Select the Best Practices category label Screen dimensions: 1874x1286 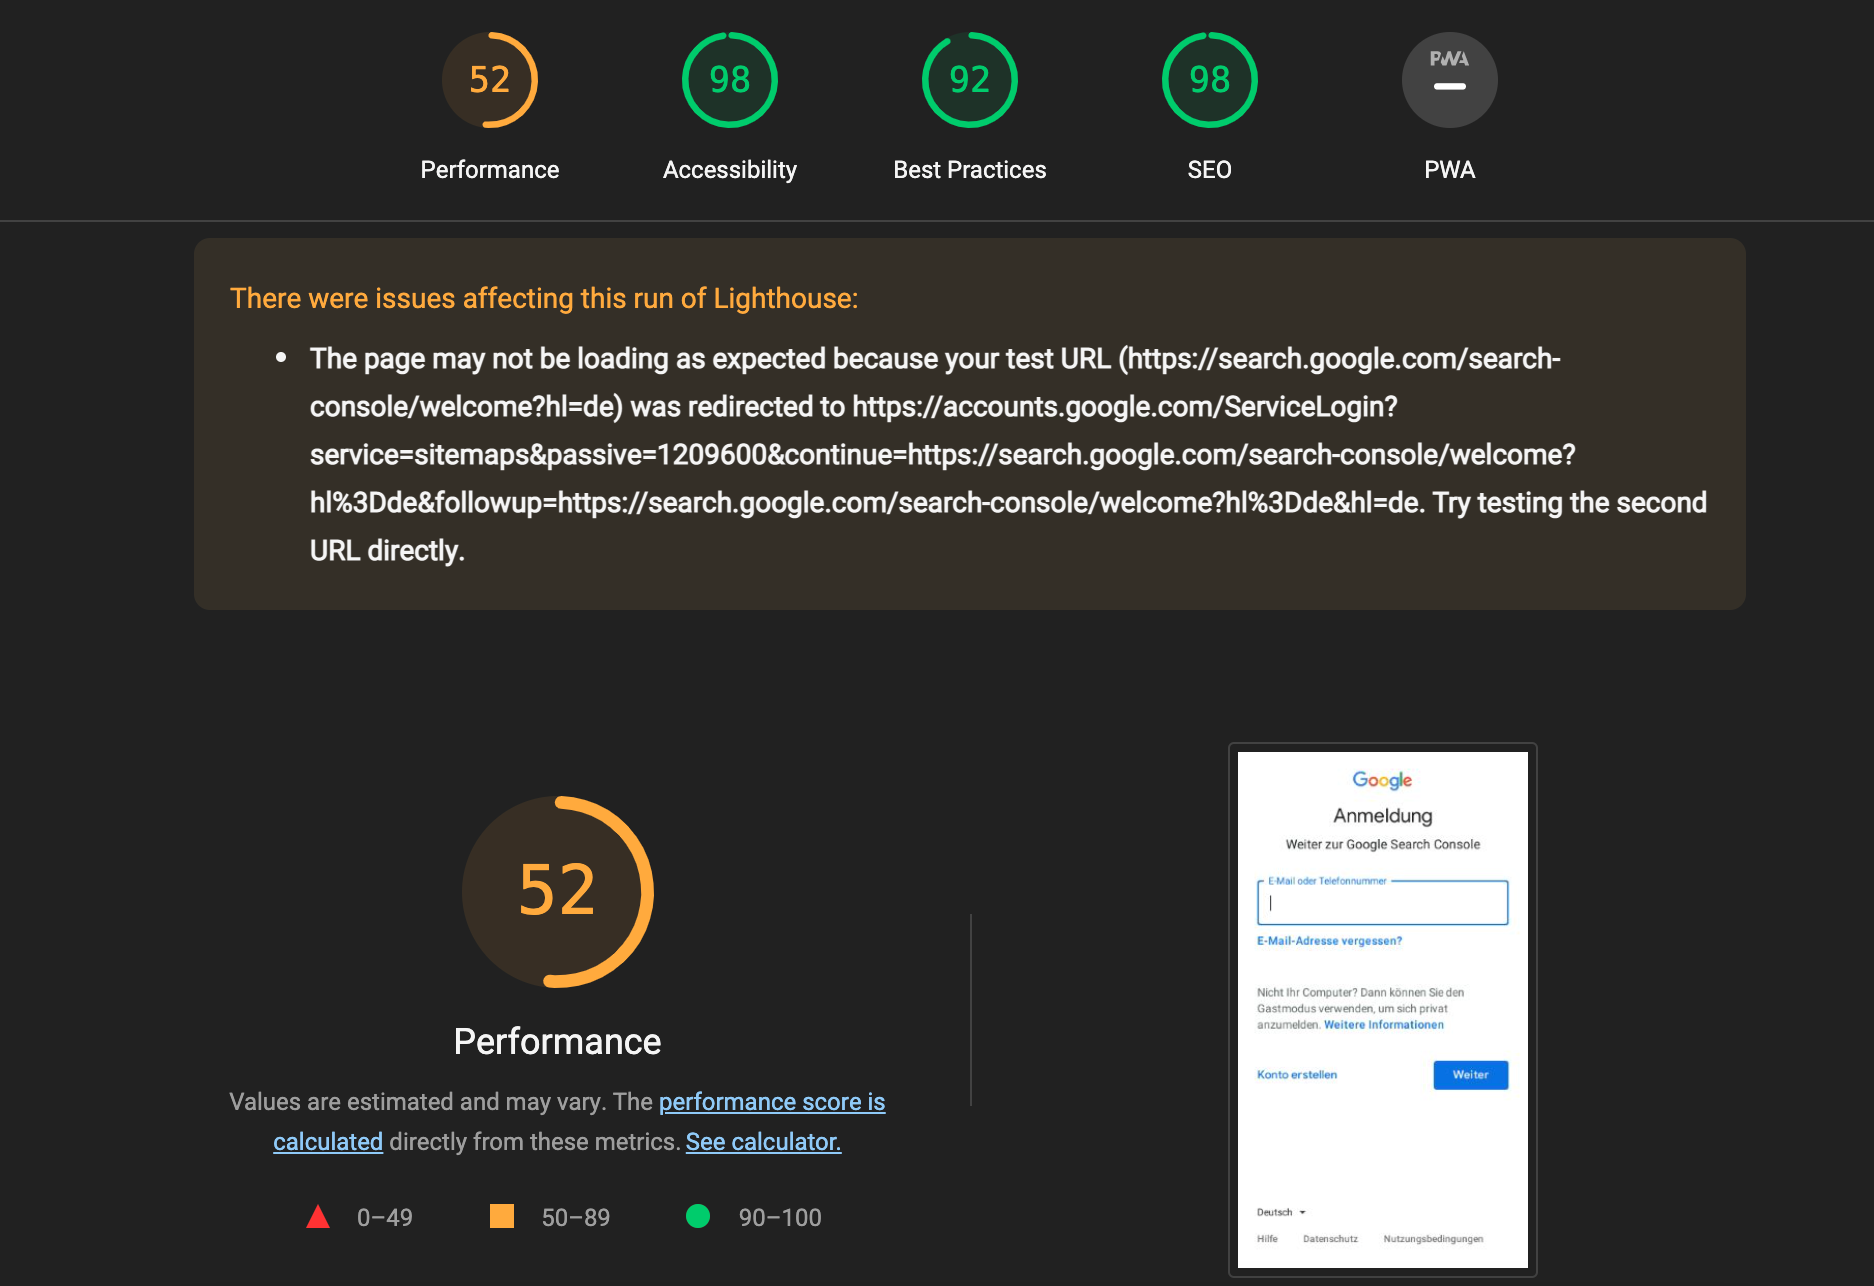(970, 170)
